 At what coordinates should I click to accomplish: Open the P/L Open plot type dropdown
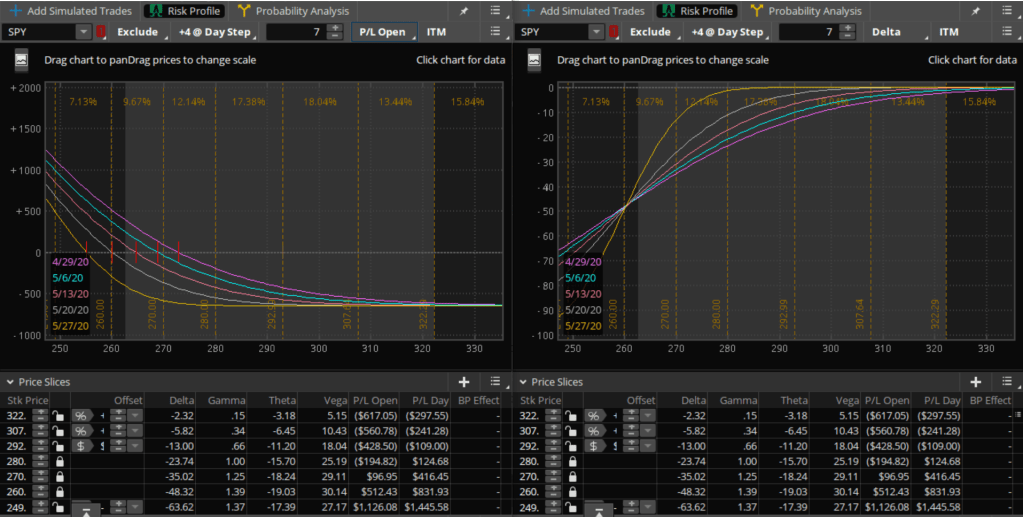pos(383,32)
